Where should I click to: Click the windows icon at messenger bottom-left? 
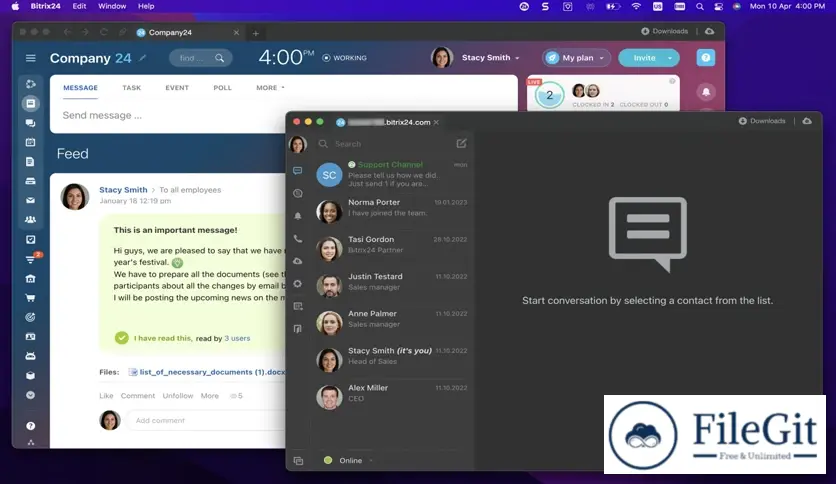(298, 461)
